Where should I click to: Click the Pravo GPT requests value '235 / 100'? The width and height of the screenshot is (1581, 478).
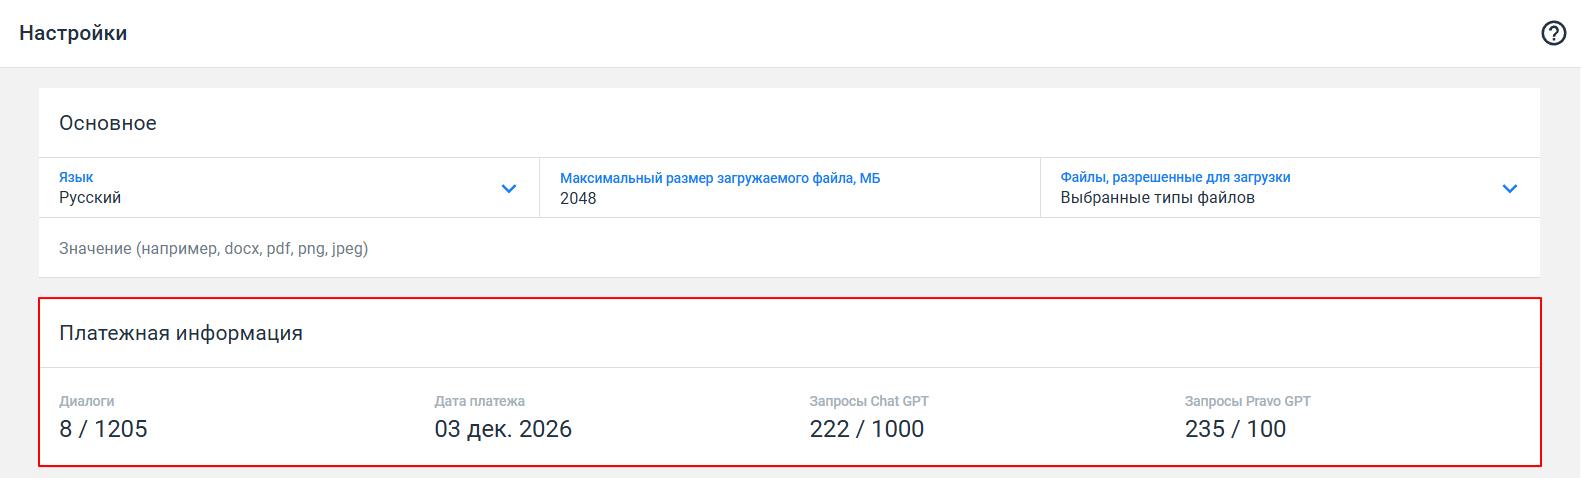point(1235,429)
